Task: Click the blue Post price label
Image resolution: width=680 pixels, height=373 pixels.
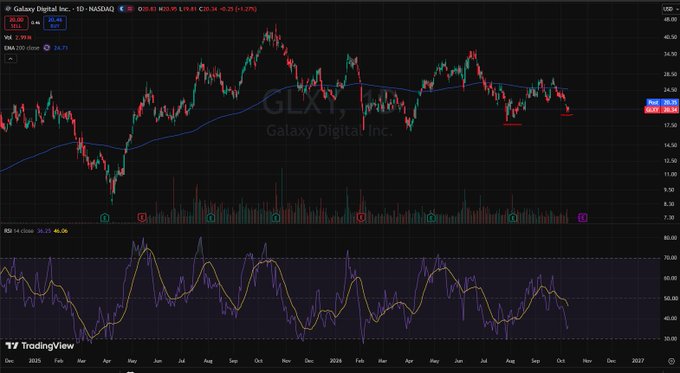Action: pos(662,102)
